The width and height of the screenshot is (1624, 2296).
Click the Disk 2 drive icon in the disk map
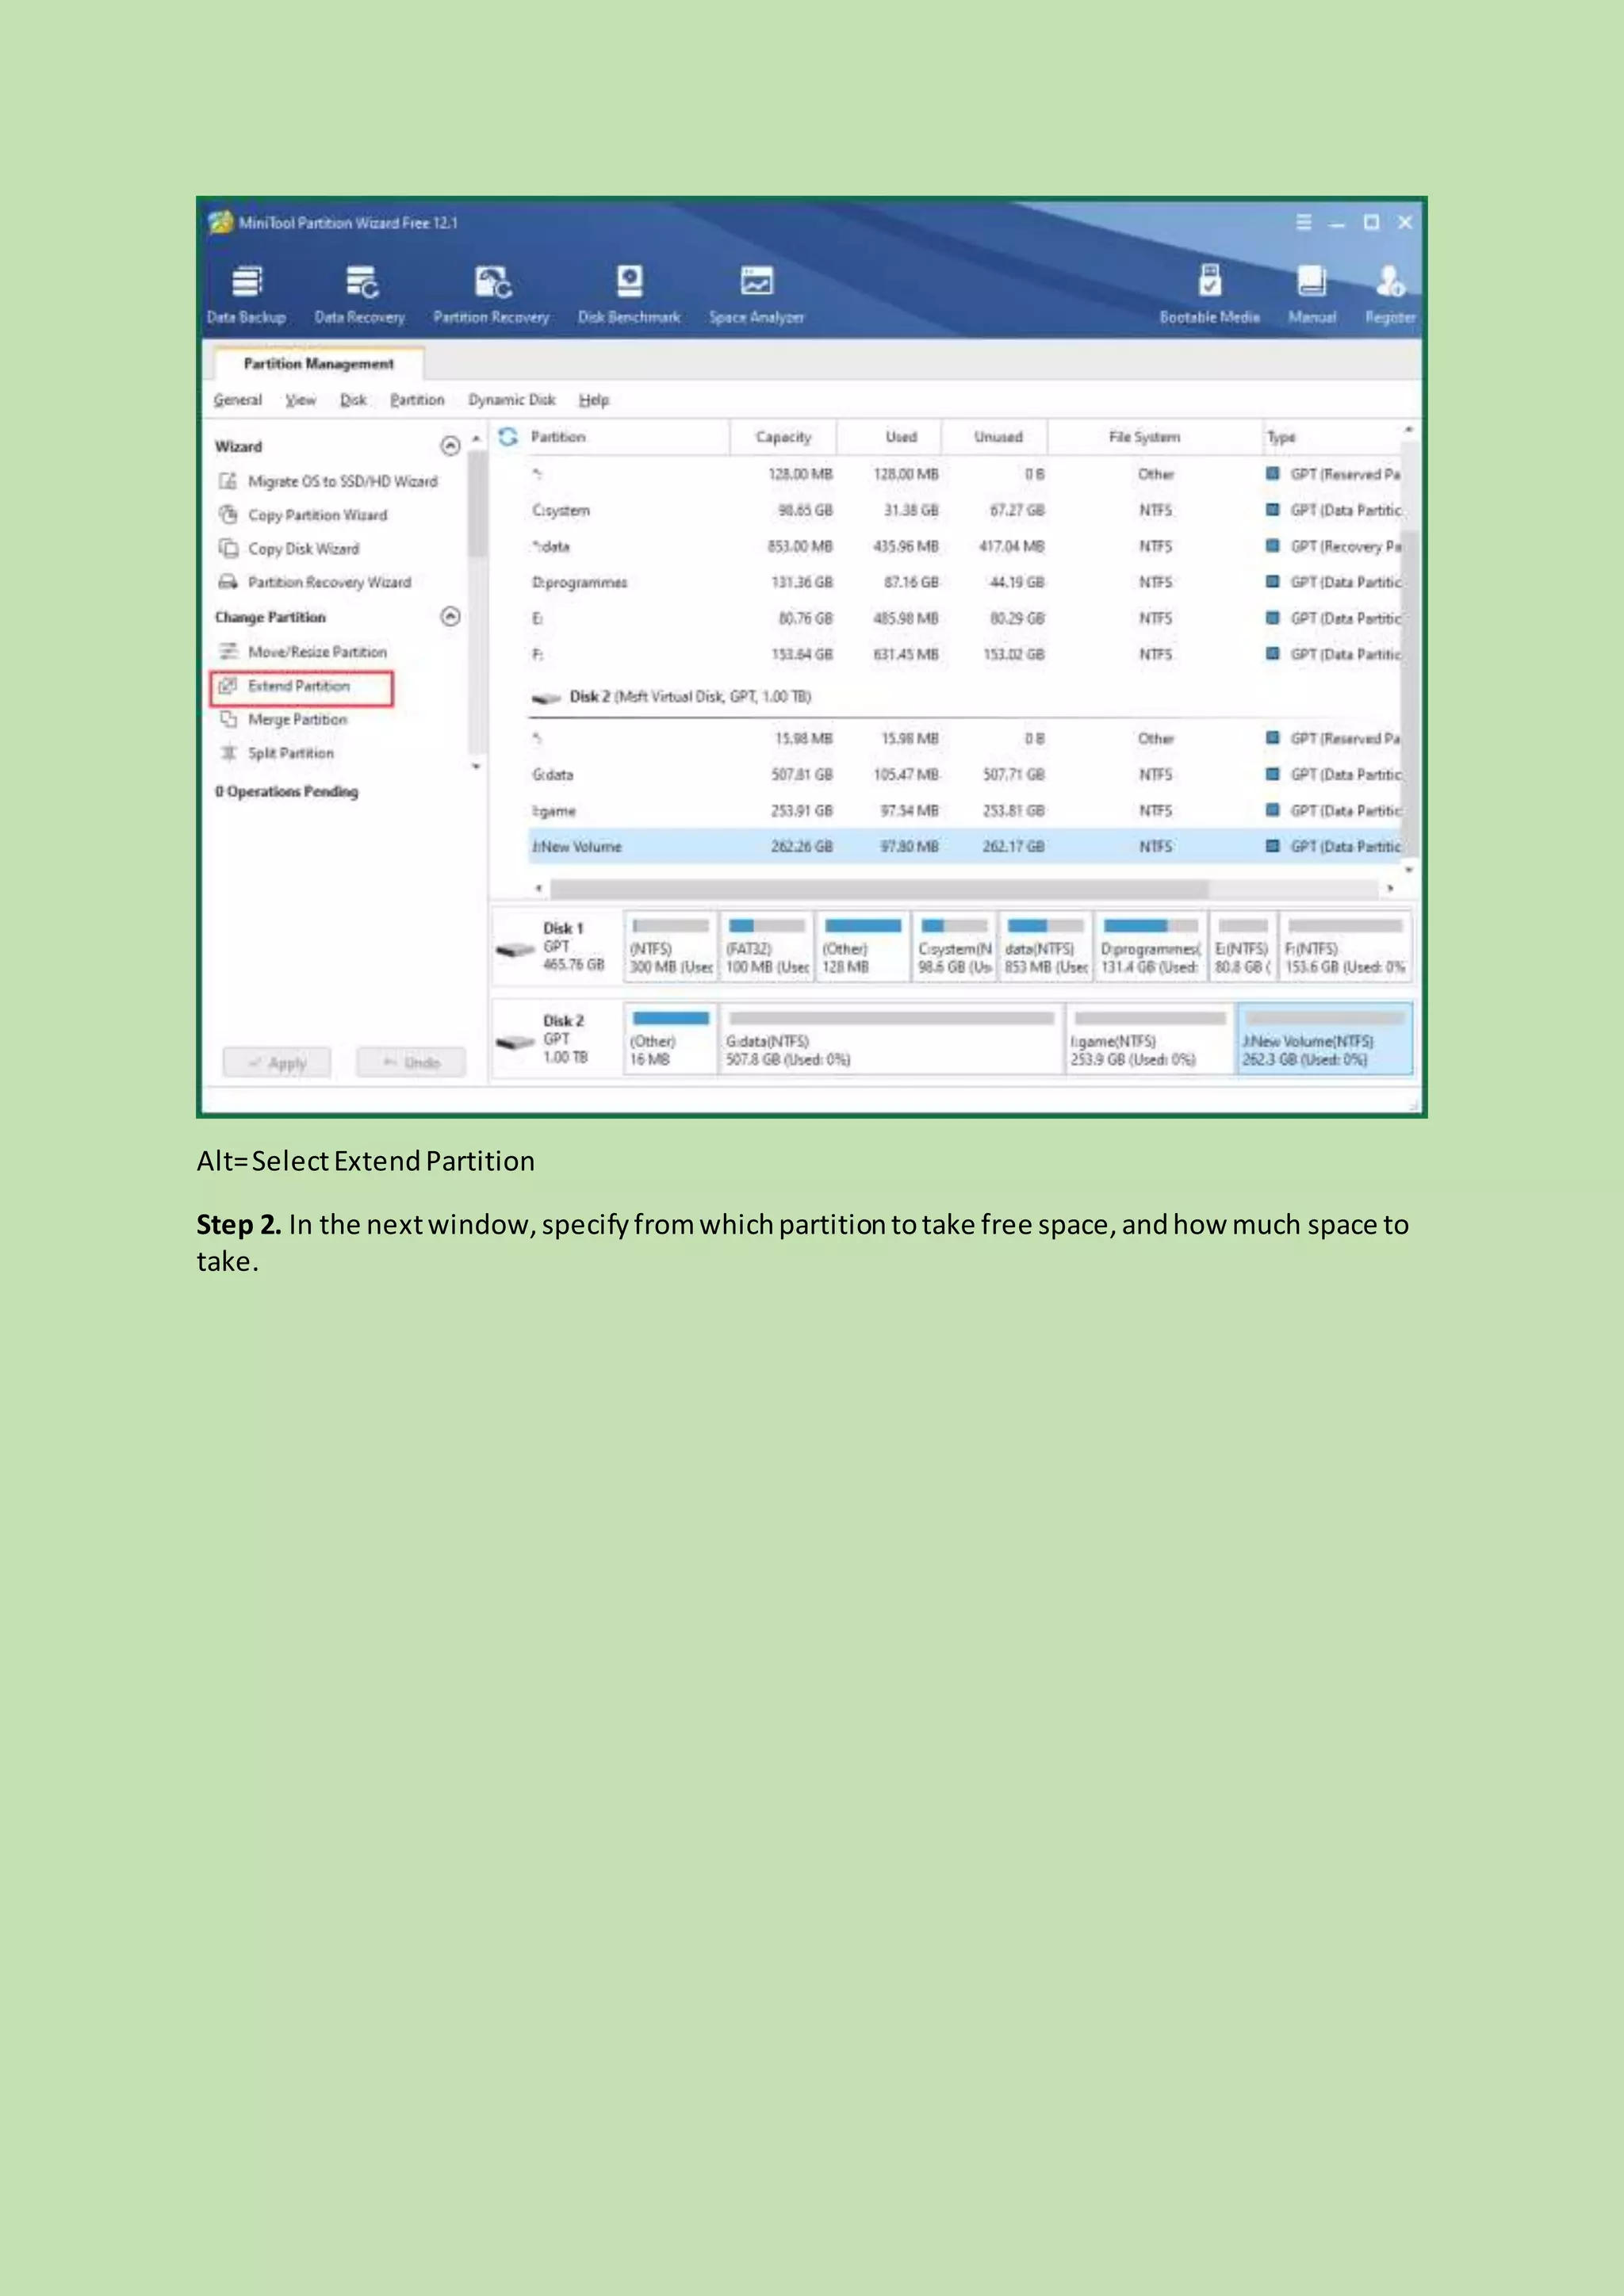click(516, 1042)
